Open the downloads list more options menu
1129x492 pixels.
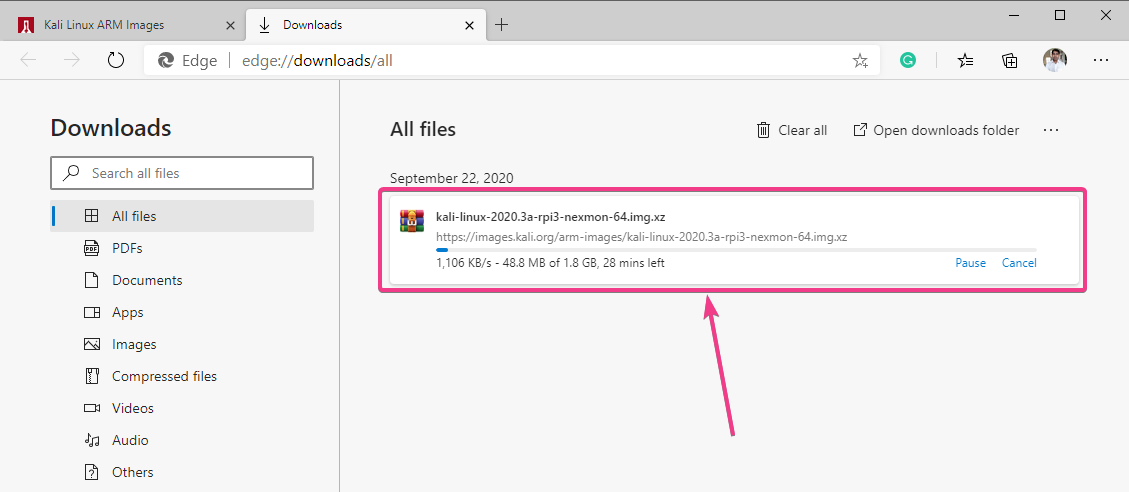(1051, 130)
